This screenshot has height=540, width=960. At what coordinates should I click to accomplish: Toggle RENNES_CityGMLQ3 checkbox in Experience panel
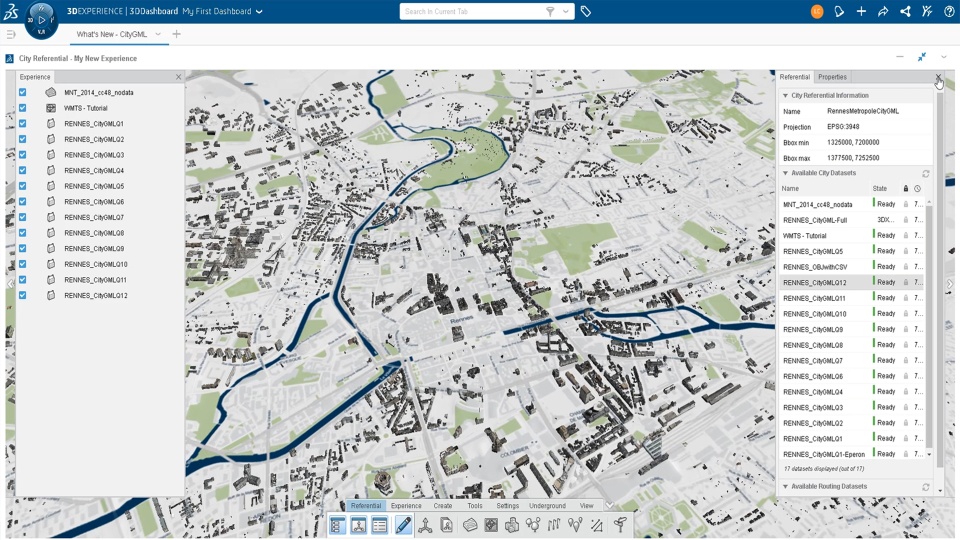pos(23,154)
